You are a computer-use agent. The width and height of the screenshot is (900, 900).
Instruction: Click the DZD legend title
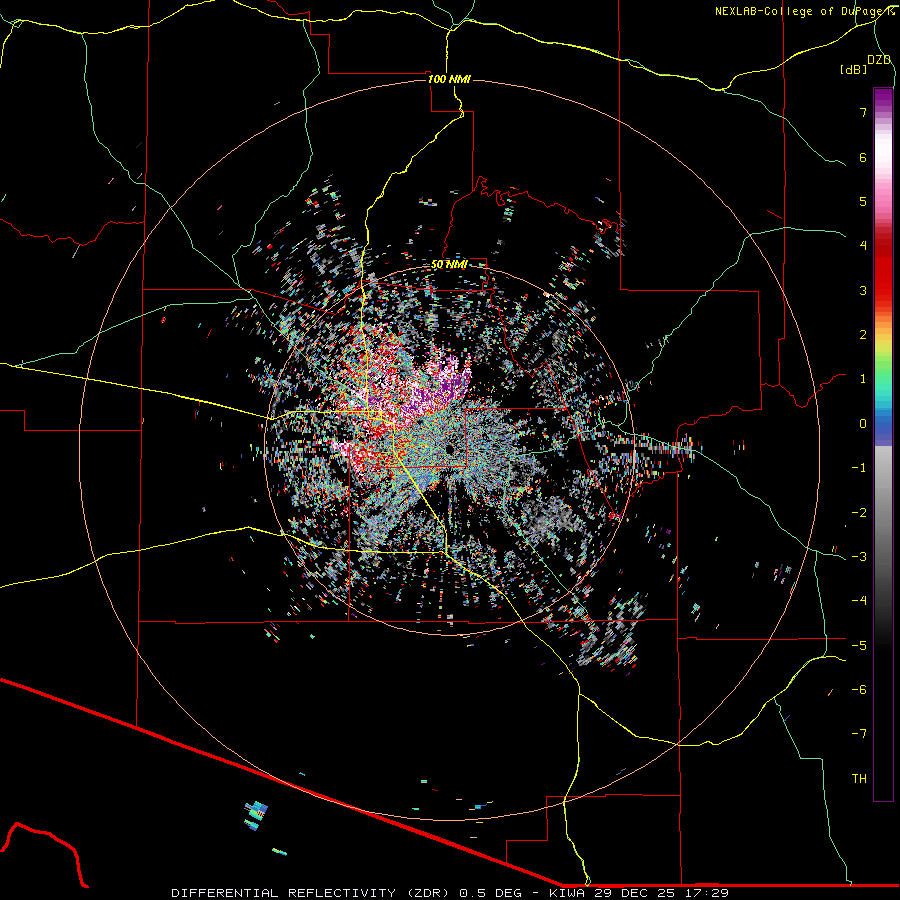tap(879, 60)
